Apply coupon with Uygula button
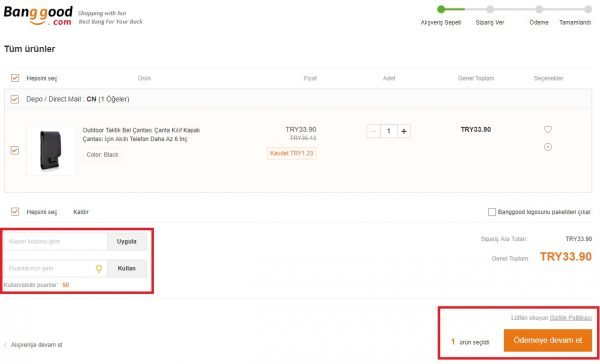Screen dimensions: 600x364 (x=127, y=242)
